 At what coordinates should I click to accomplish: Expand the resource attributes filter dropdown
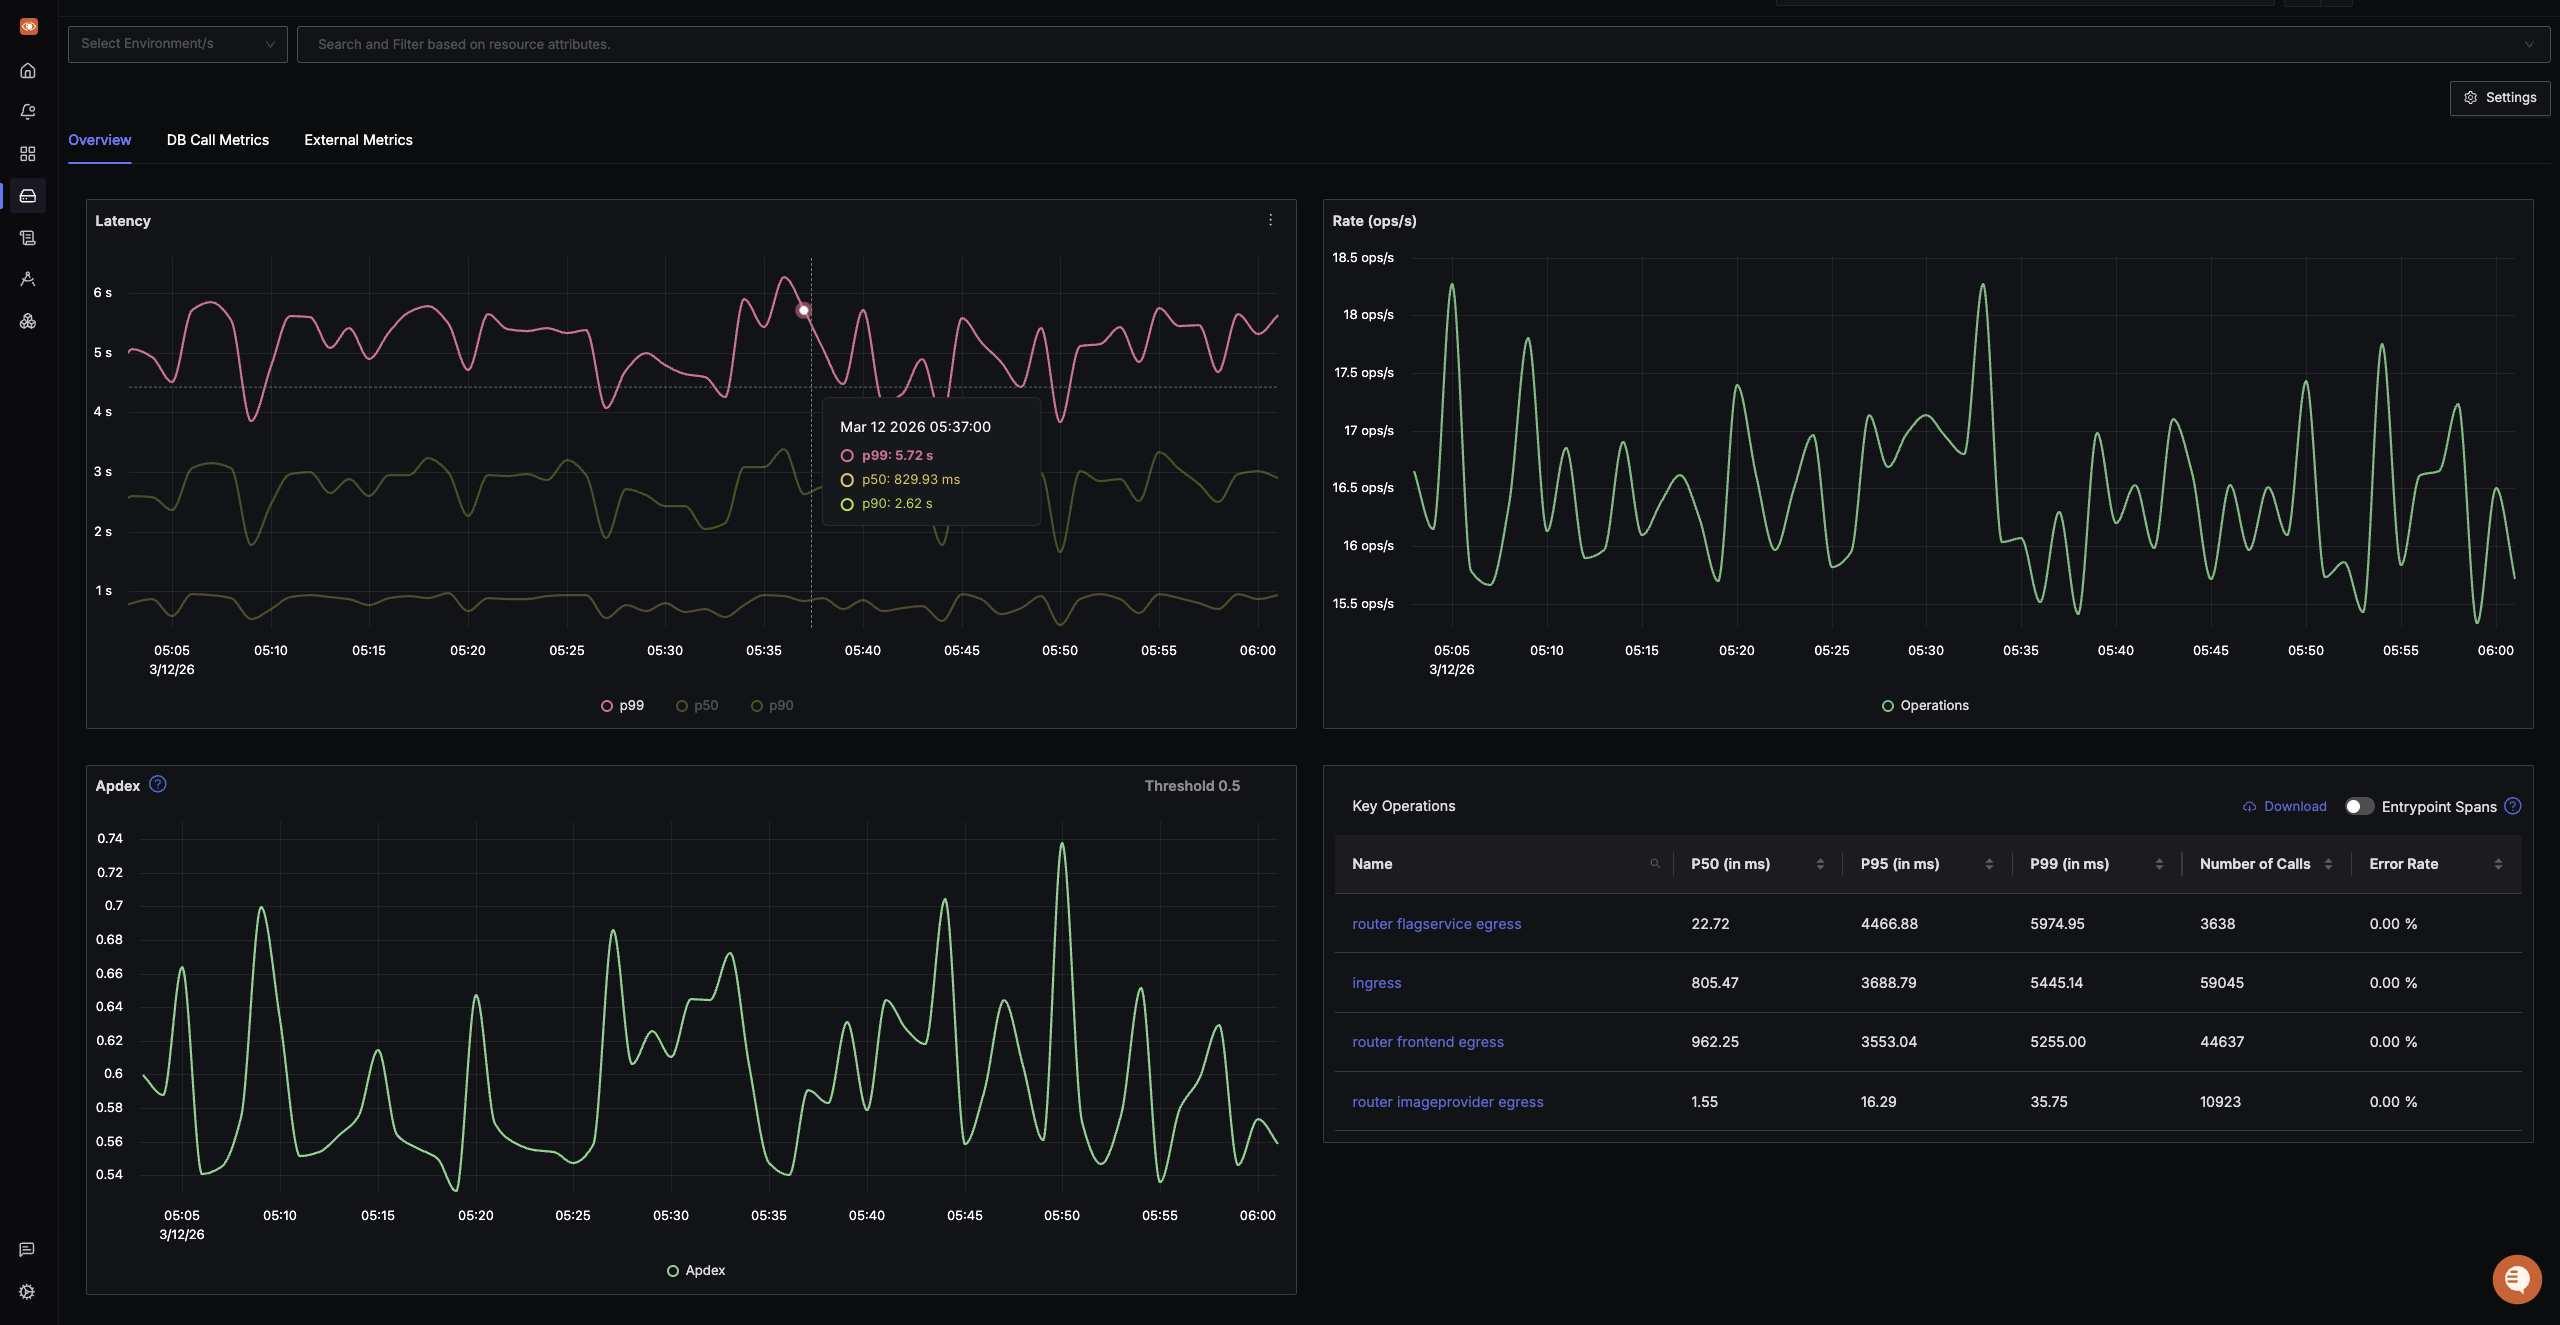tap(2527, 43)
